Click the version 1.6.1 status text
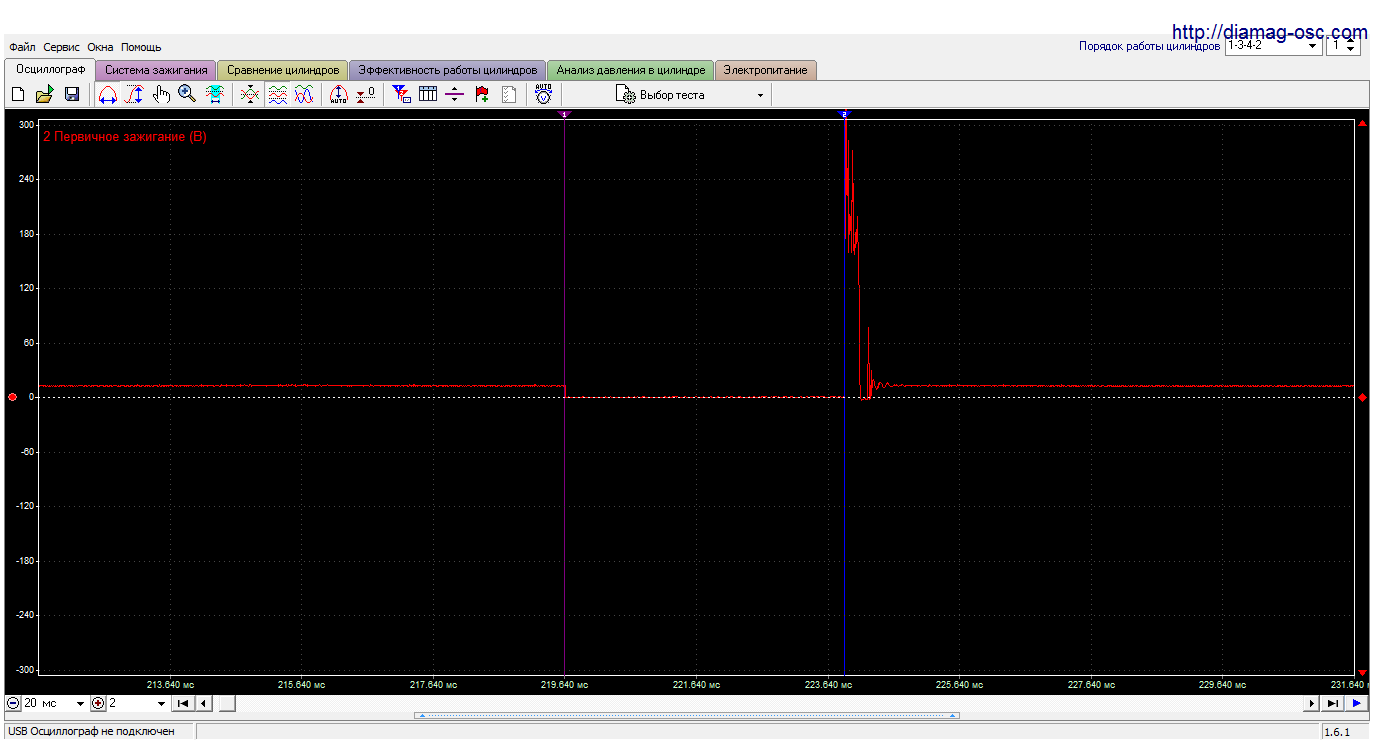This screenshot has width=1382, height=744. point(1337,732)
